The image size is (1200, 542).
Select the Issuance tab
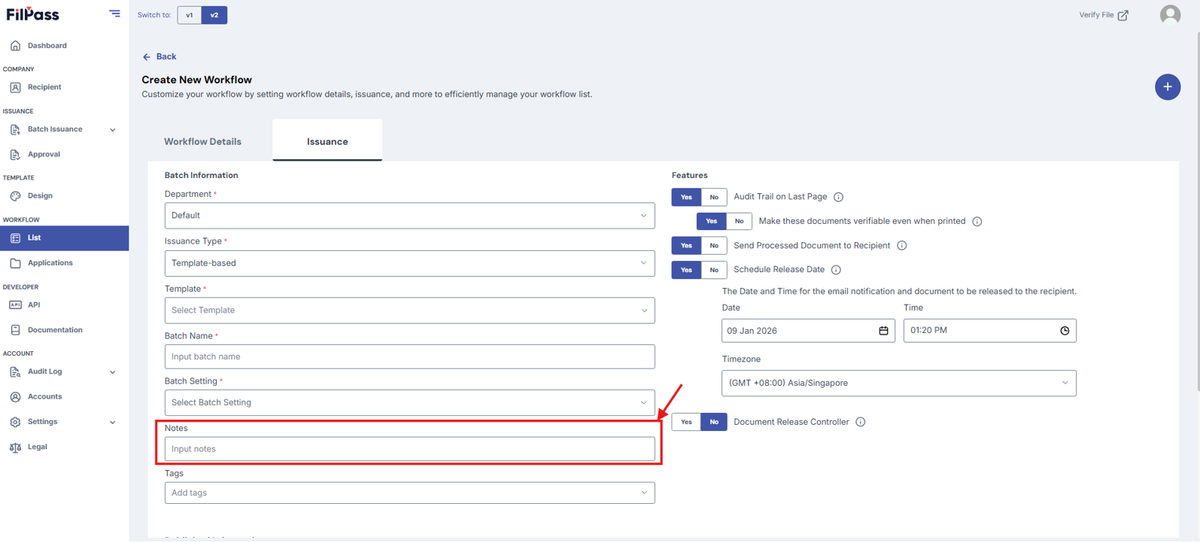point(327,141)
